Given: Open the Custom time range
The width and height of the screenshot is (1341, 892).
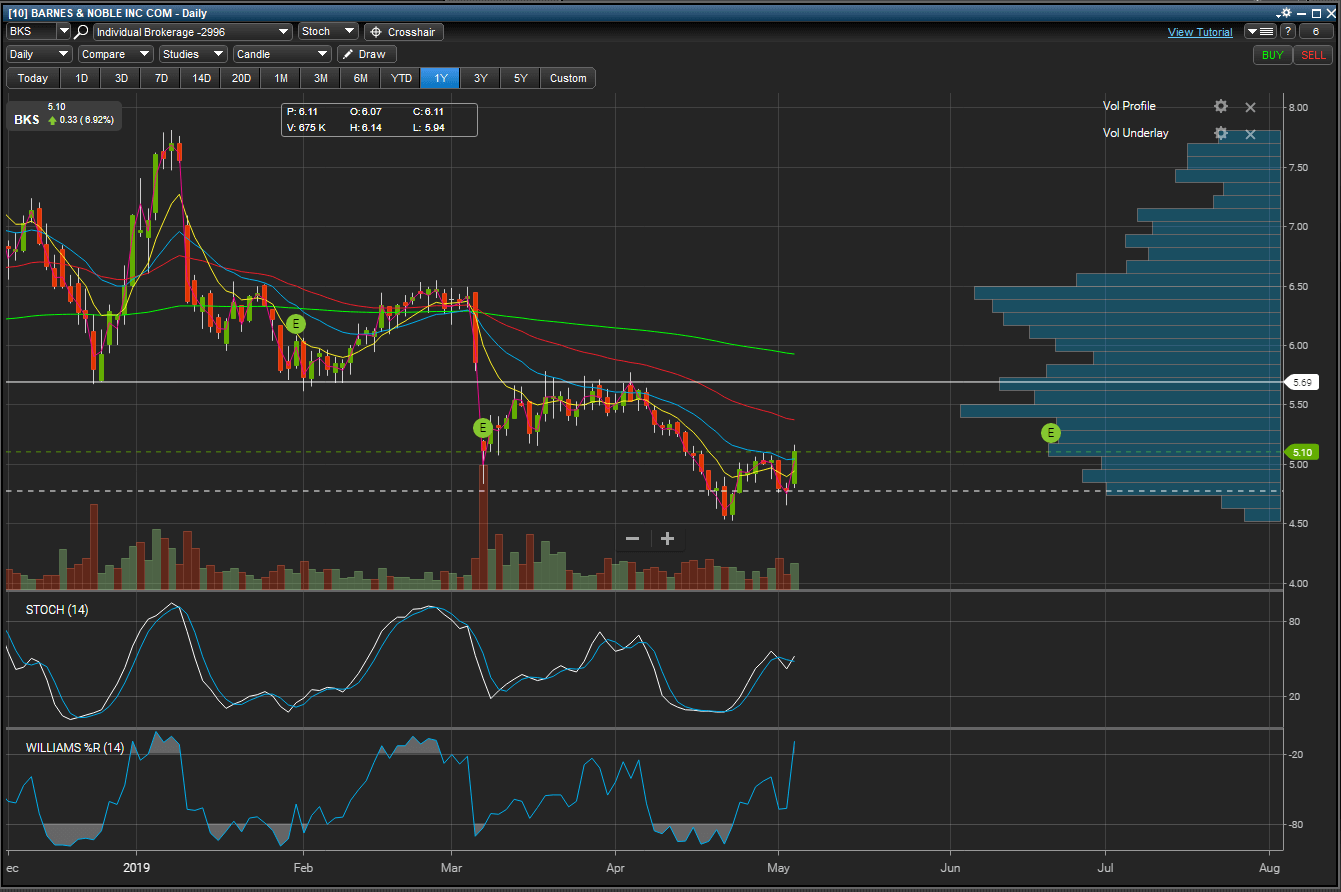Looking at the screenshot, I should tap(568, 78).
